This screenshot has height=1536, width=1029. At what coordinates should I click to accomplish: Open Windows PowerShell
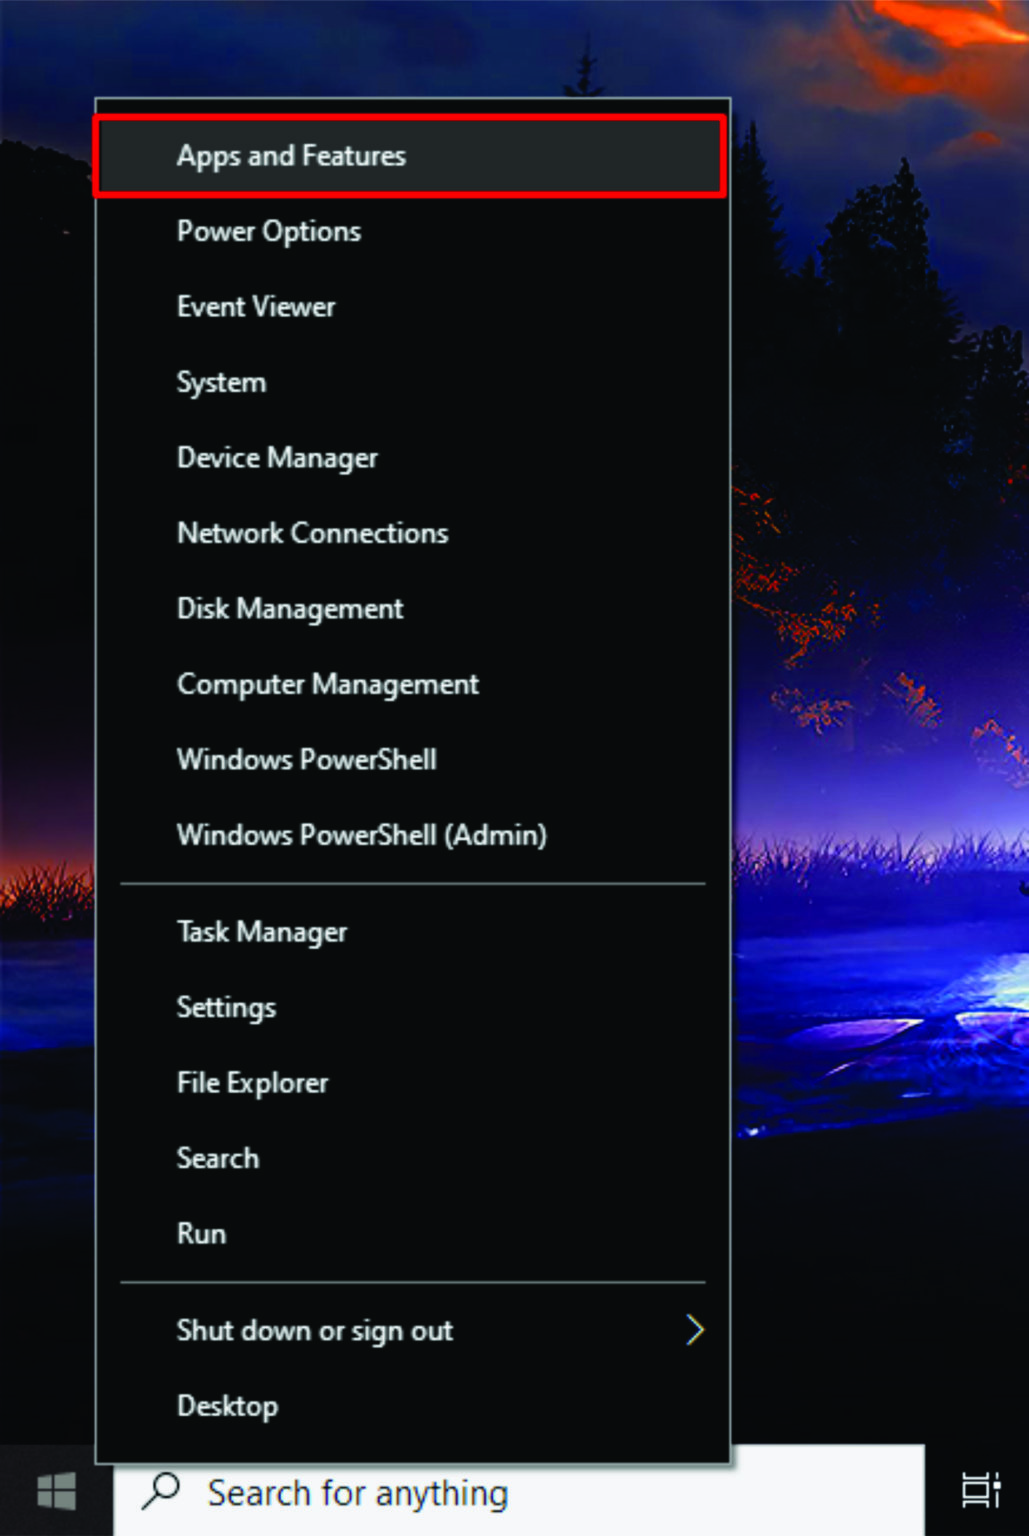tap(307, 760)
